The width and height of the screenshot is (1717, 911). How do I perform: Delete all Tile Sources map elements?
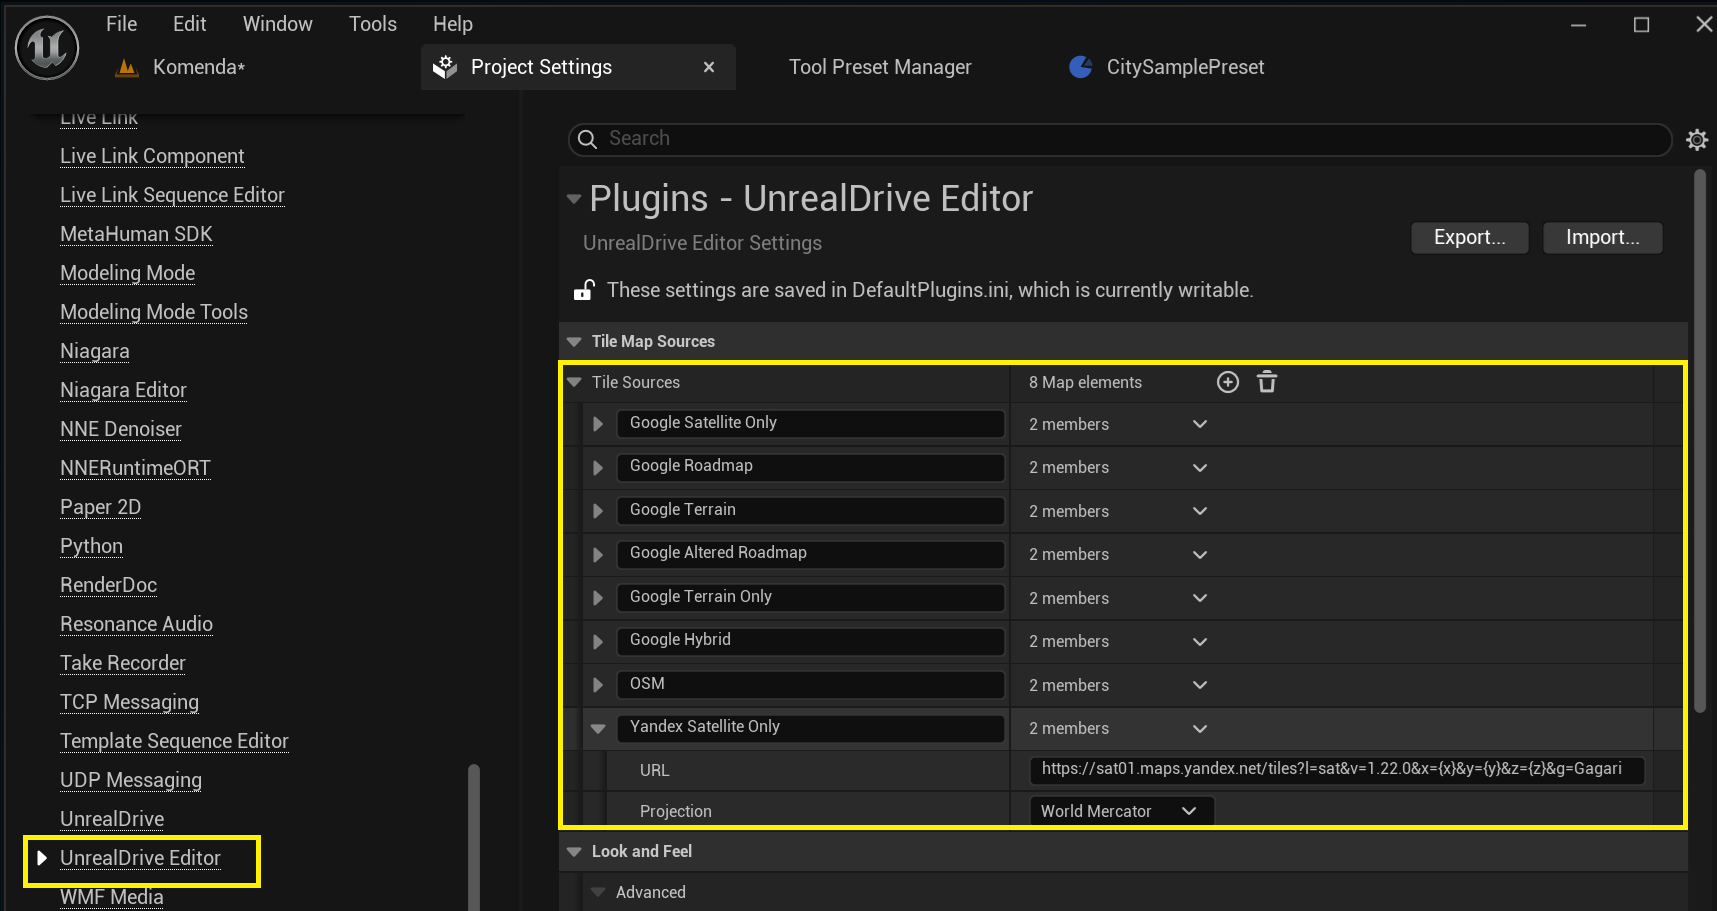(1267, 382)
